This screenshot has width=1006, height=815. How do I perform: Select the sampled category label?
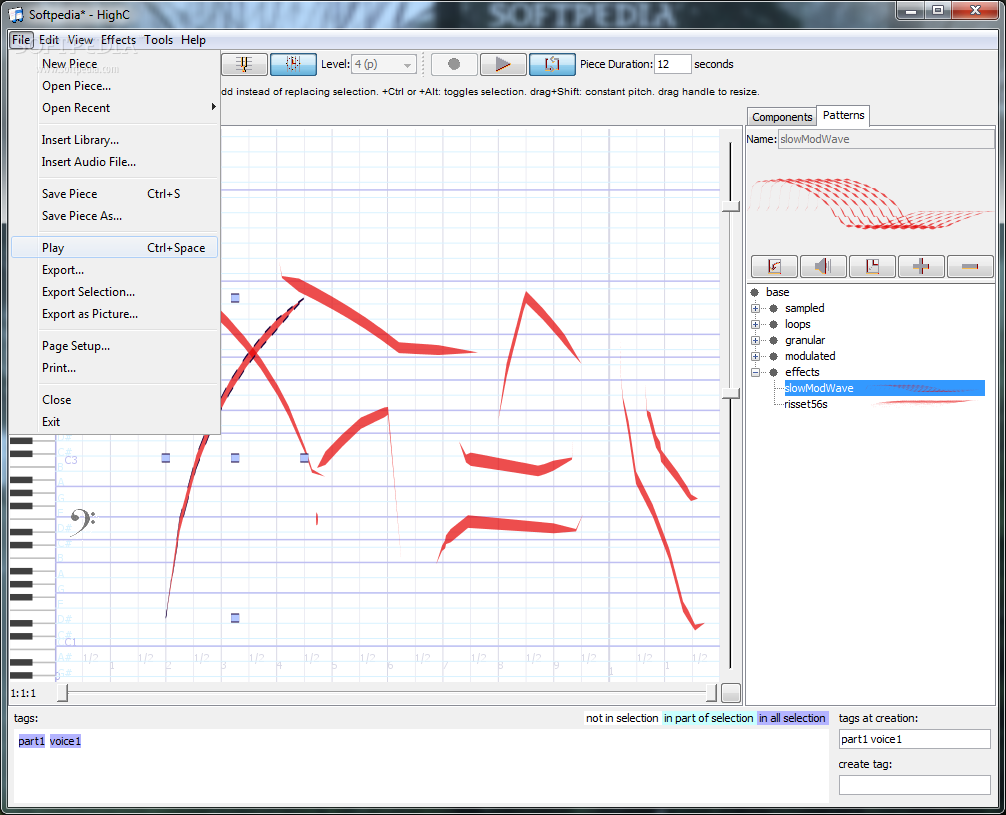[x=805, y=308]
